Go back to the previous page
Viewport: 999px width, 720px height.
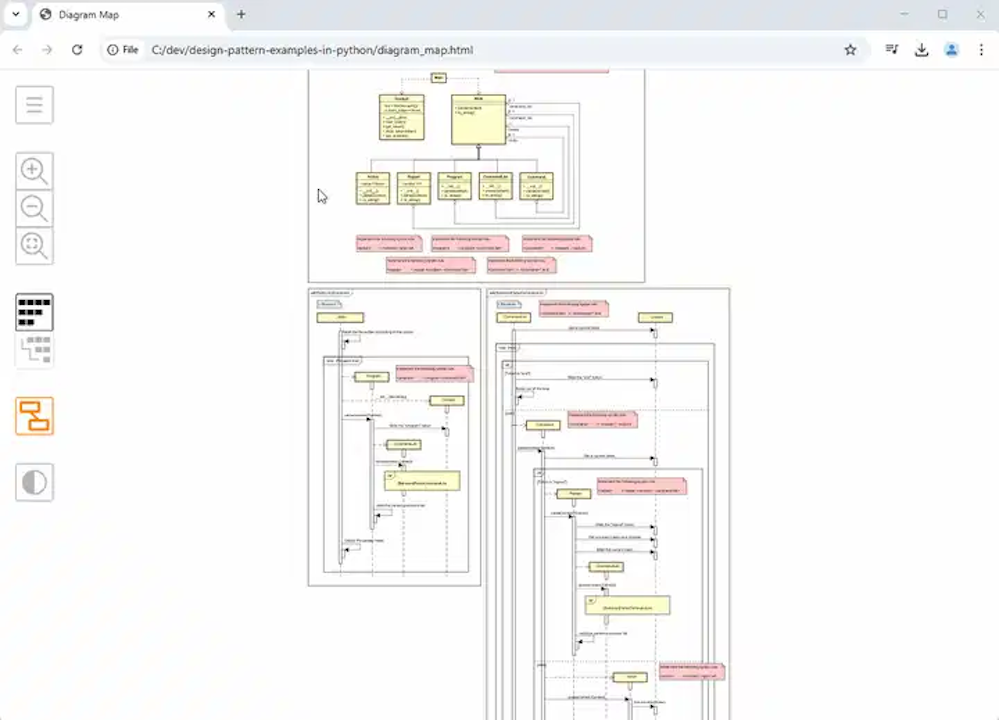tap(17, 50)
